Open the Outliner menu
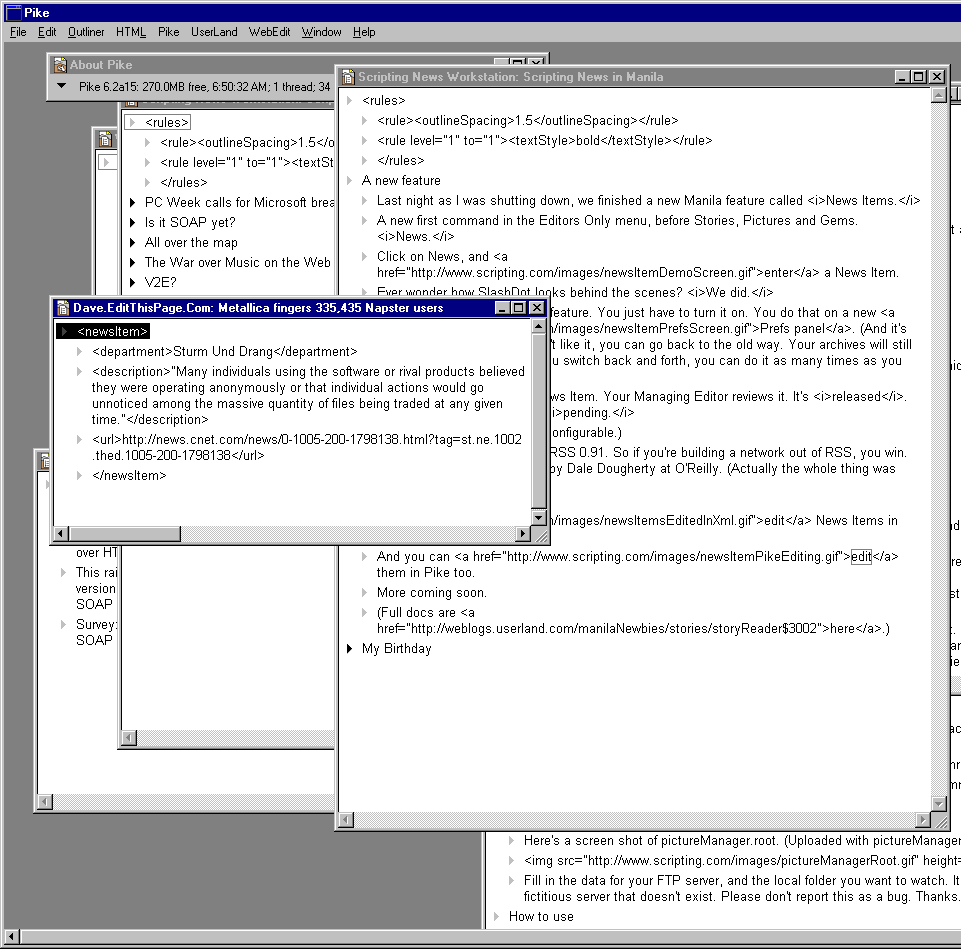This screenshot has width=961, height=949. pos(86,32)
